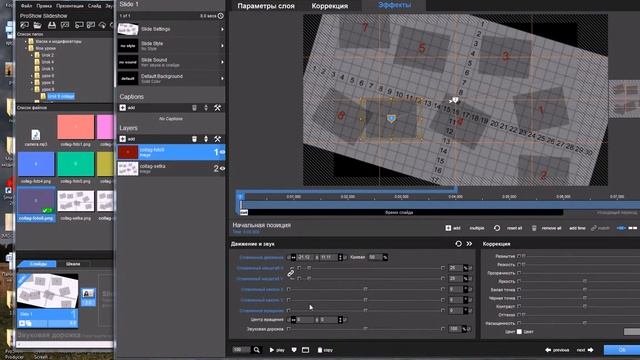The image size is (640, 360).
Task: Click the zoom magnifier icon below preview
Action: tap(257, 350)
